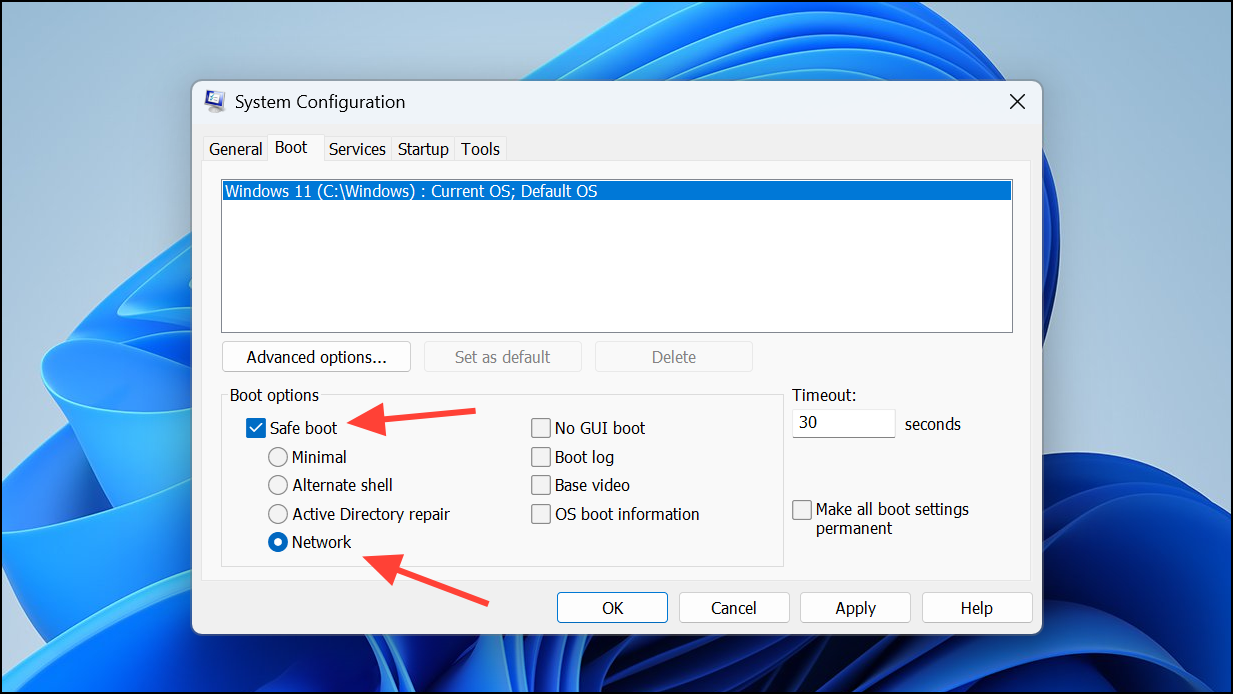Switch to the General tab

click(x=235, y=148)
